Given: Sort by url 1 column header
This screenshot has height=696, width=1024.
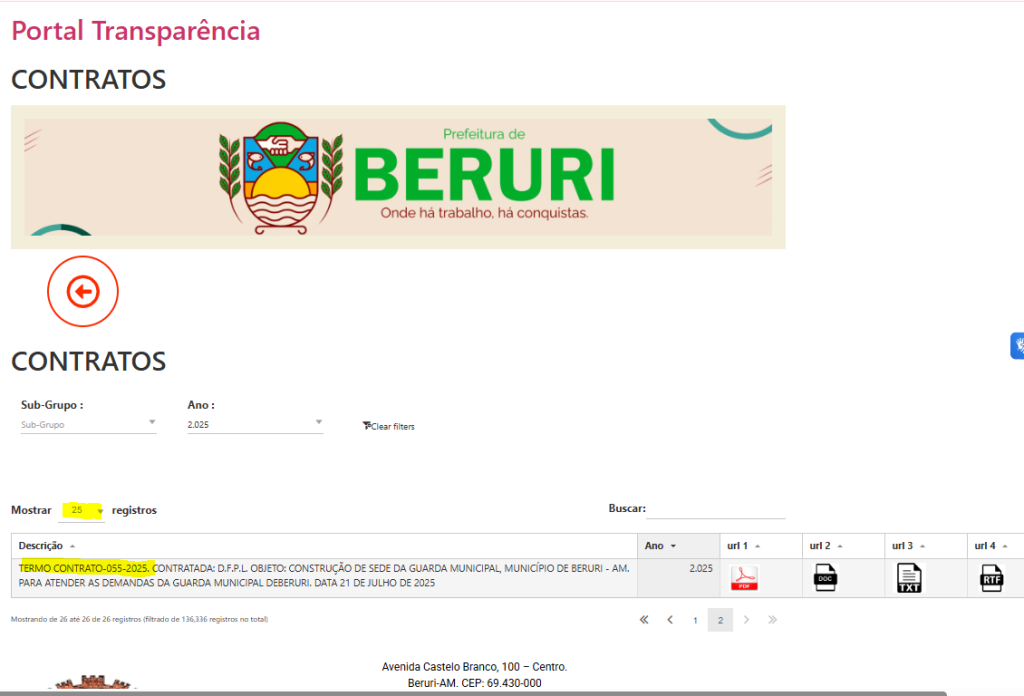Looking at the screenshot, I should 738,546.
